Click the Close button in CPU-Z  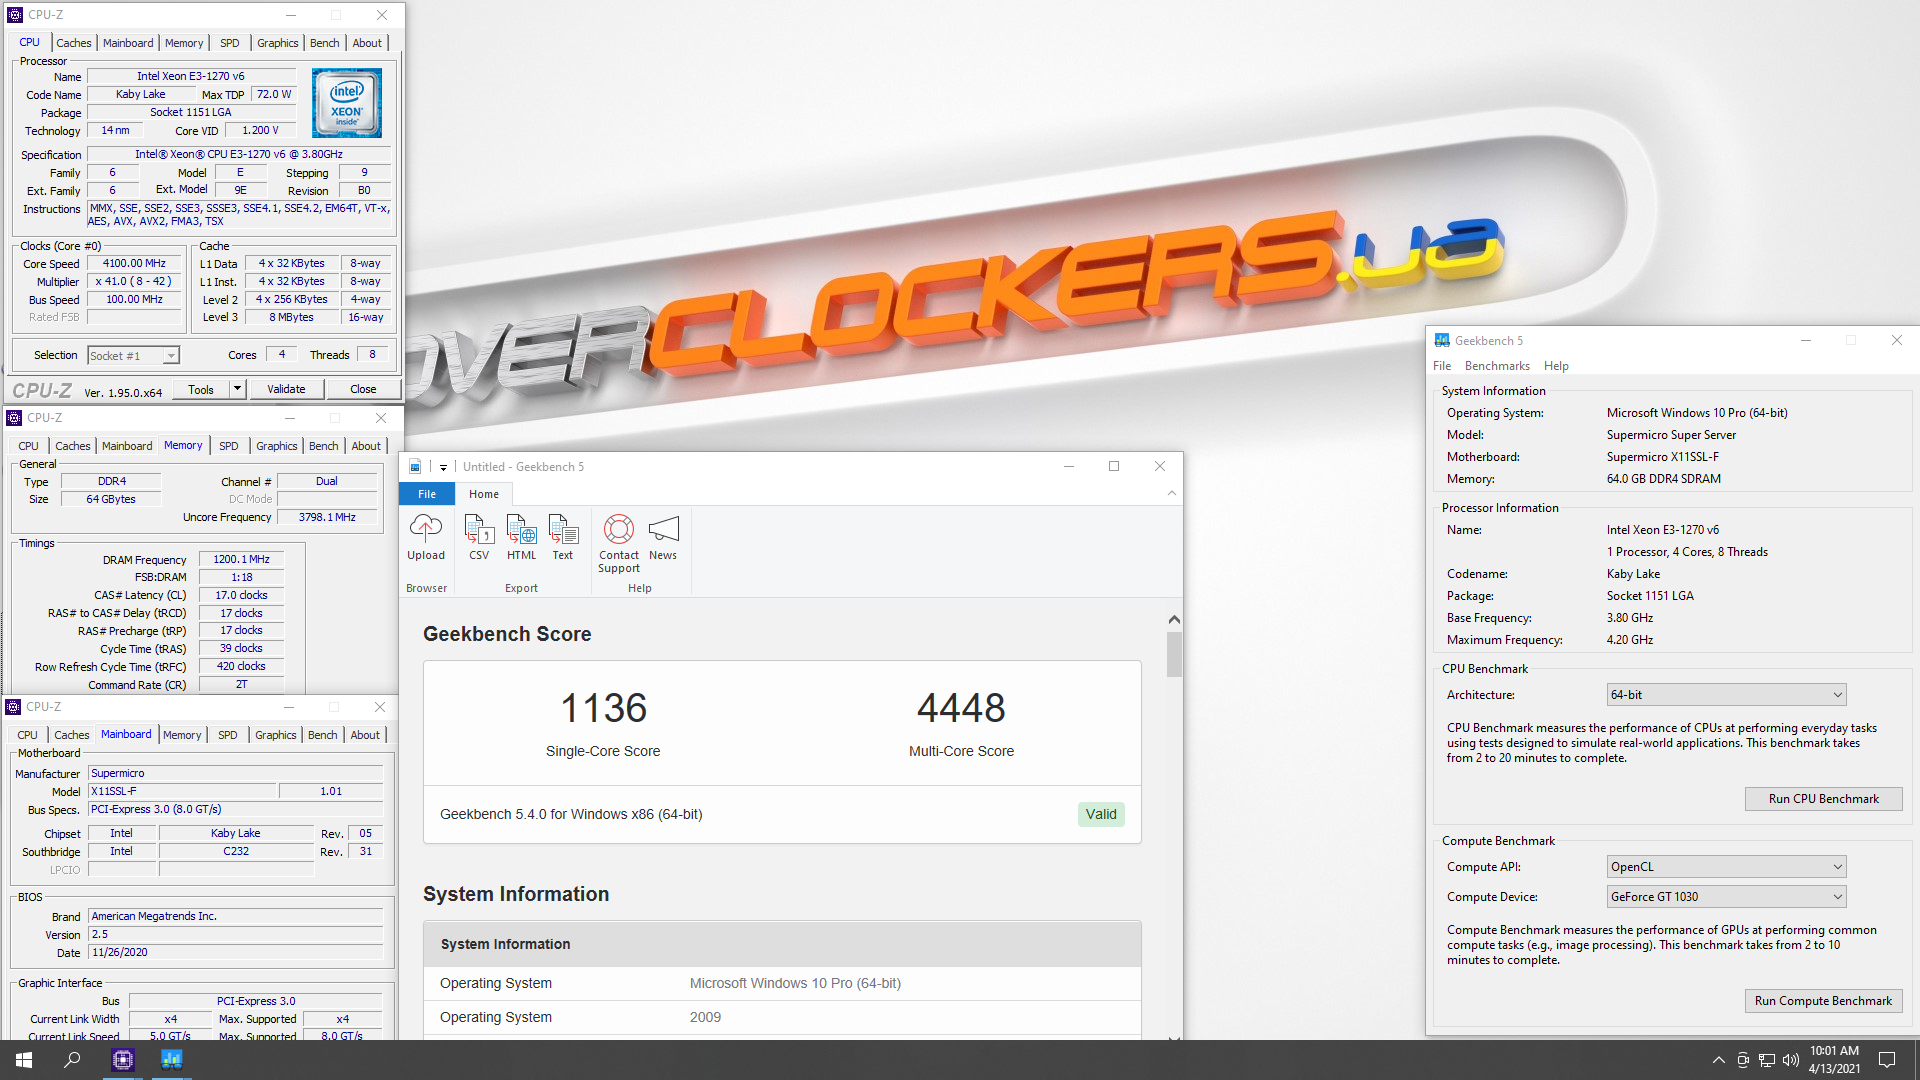point(363,389)
